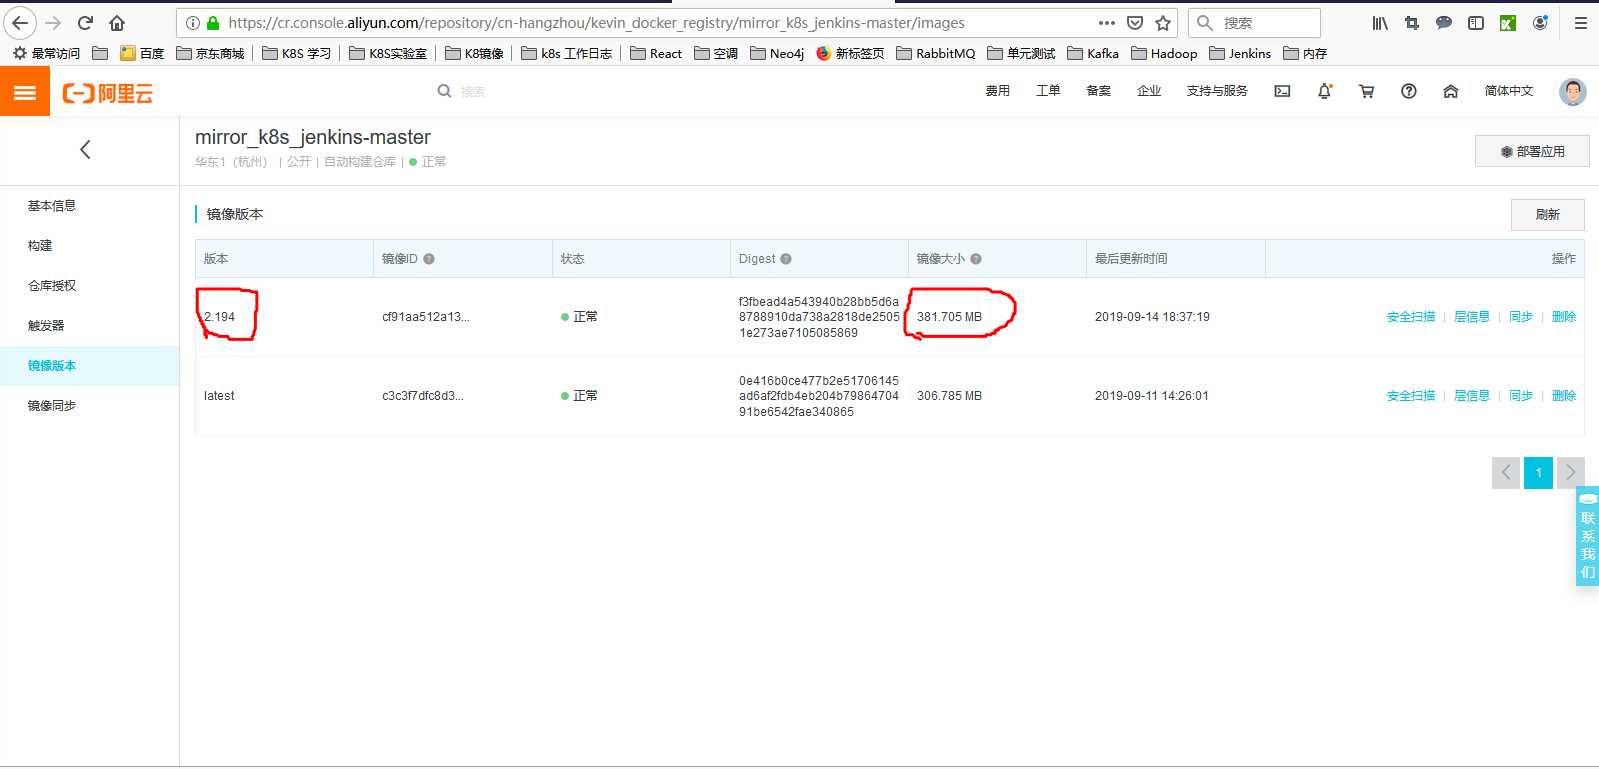
Task: Open the Hadoop bookmark folder
Action: (1164, 54)
